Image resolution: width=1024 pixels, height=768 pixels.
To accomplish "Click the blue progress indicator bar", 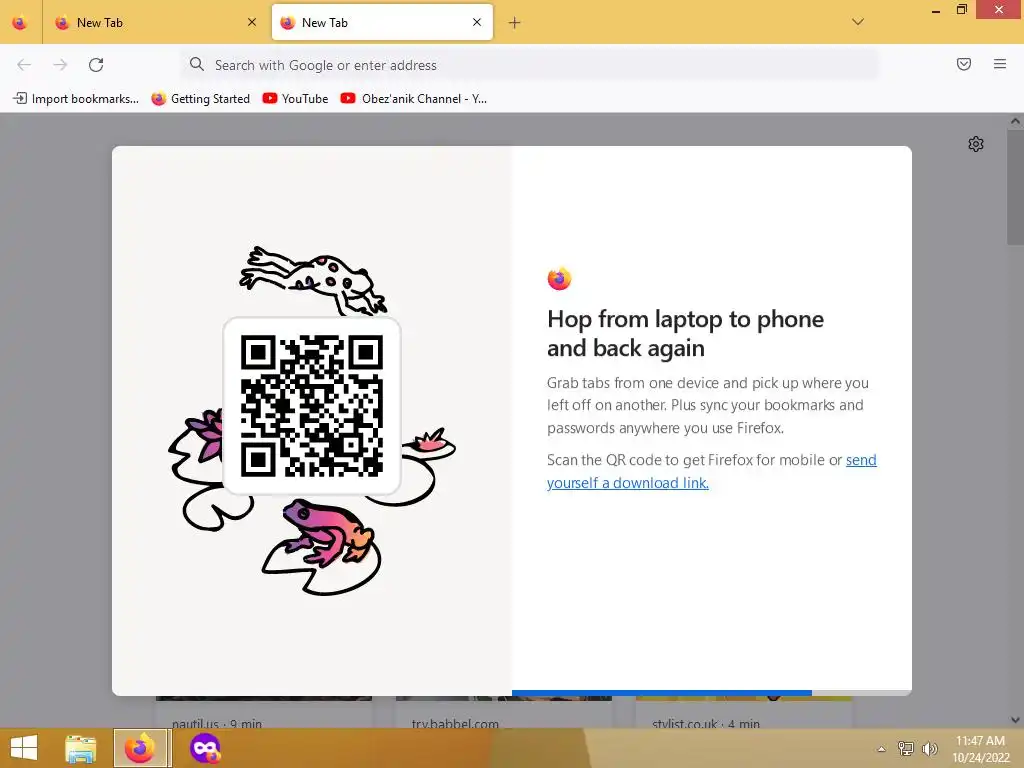I will tap(662, 692).
